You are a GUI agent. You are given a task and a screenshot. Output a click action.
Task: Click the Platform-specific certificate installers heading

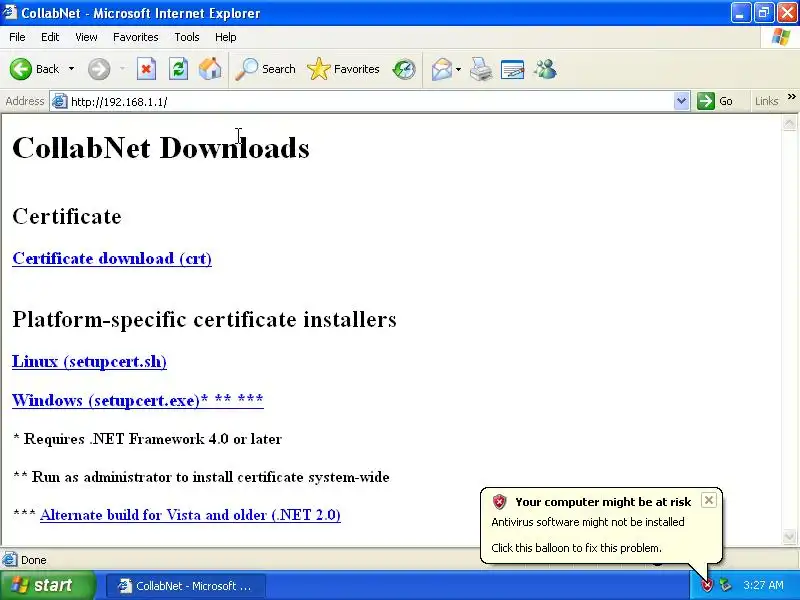tap(205, 319)
